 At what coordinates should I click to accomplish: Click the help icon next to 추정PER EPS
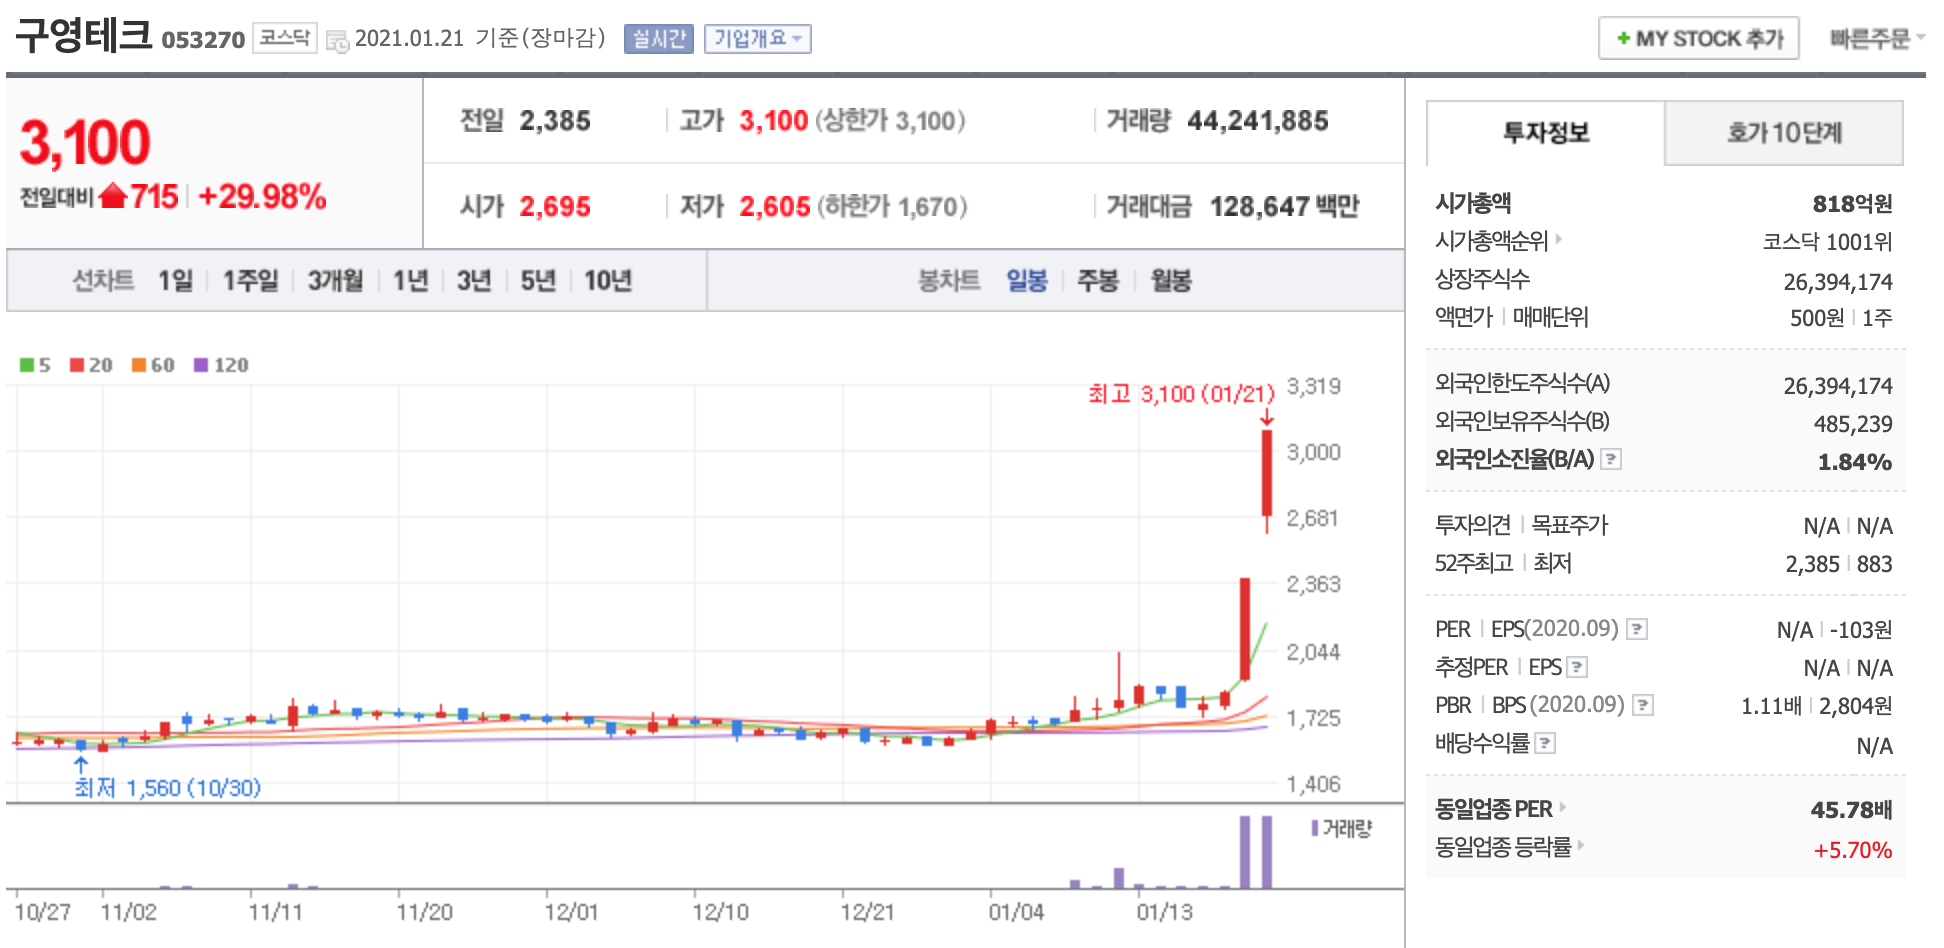pyautogui.click(x=1577, y=667)
